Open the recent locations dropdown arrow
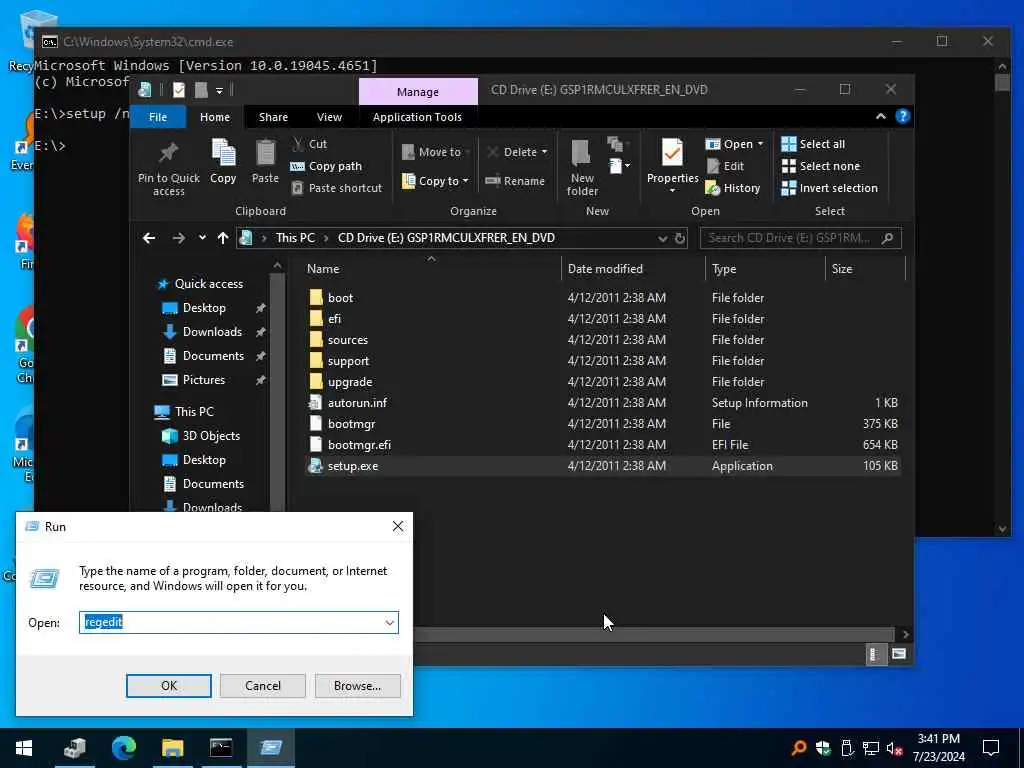 (202, 238)
